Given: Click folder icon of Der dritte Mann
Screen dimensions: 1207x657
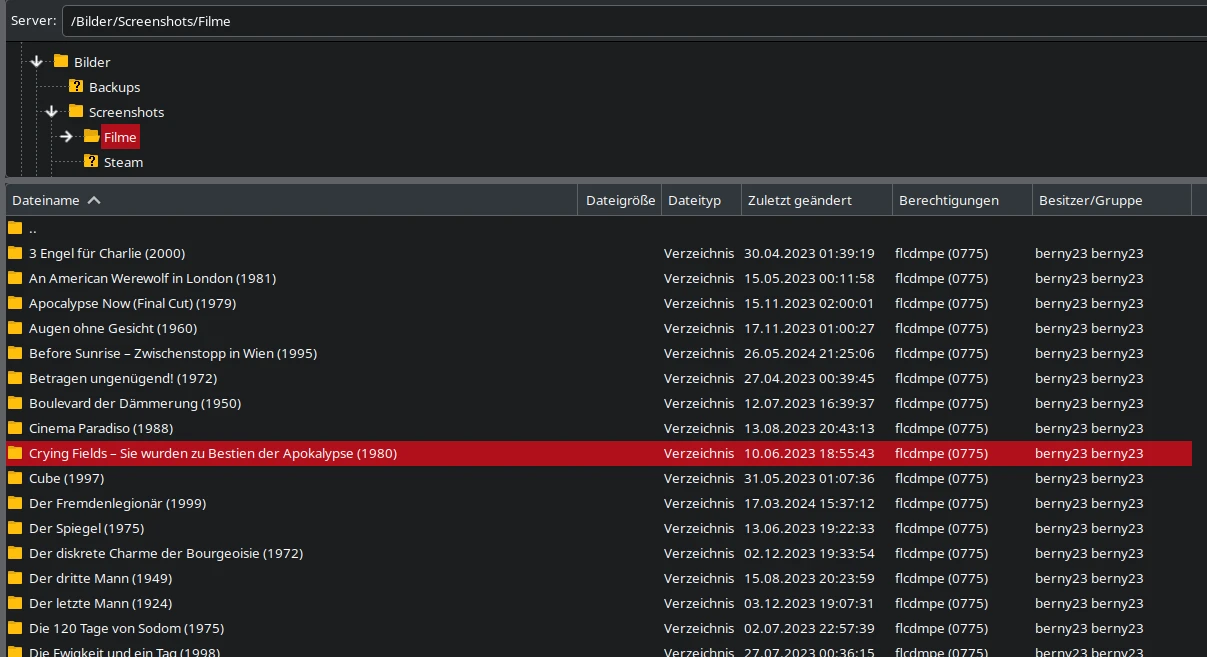Looking at the screenshot, I should pyautogui.click(x=15, y=578).
